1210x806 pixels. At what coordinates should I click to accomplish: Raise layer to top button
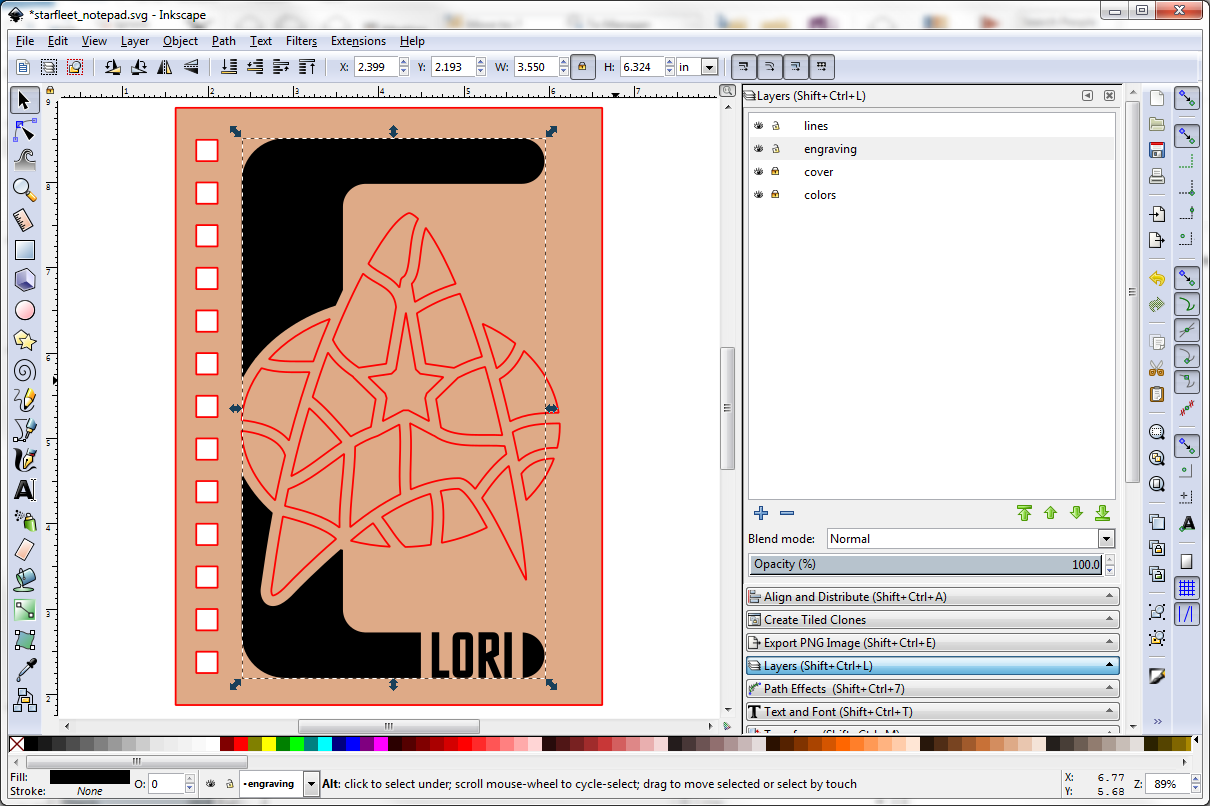[x=1024, y=513]
